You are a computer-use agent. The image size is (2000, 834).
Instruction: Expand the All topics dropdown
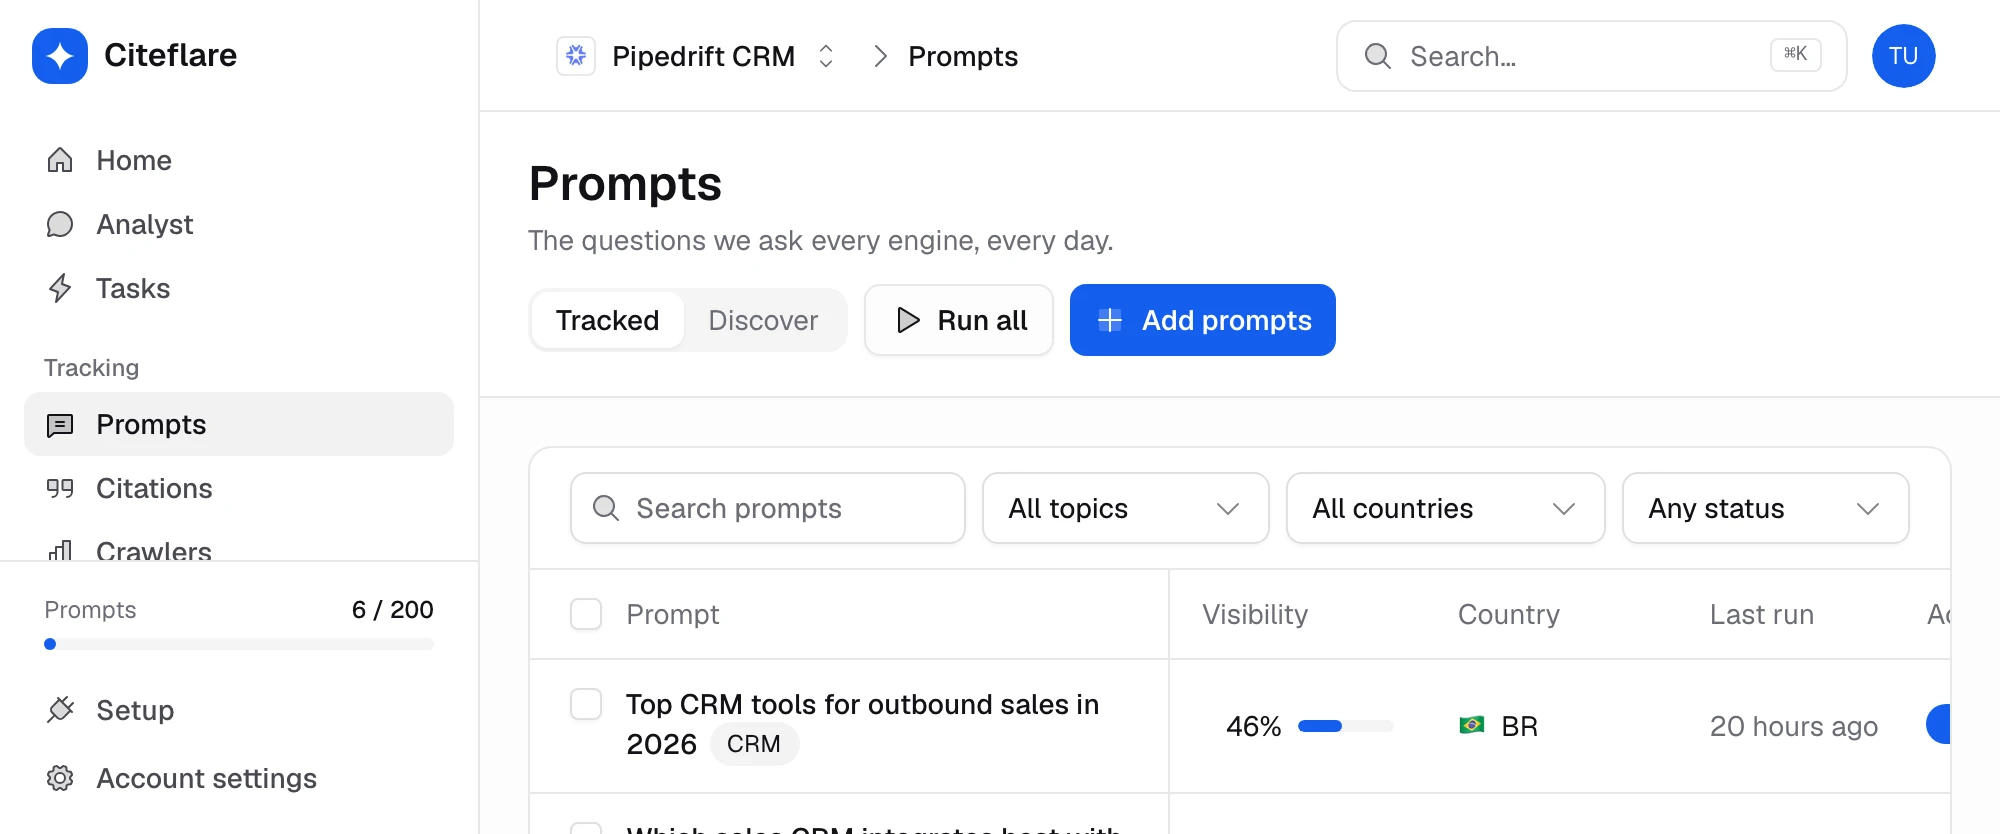pyautogui.click(x=1125, y=508)
